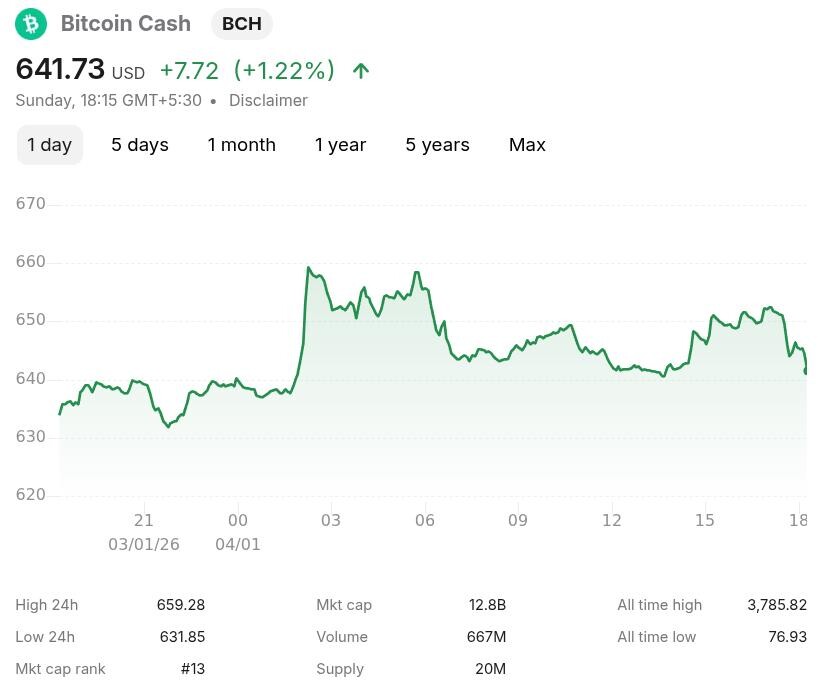Show the 1 year chart

tap(340, 145)
